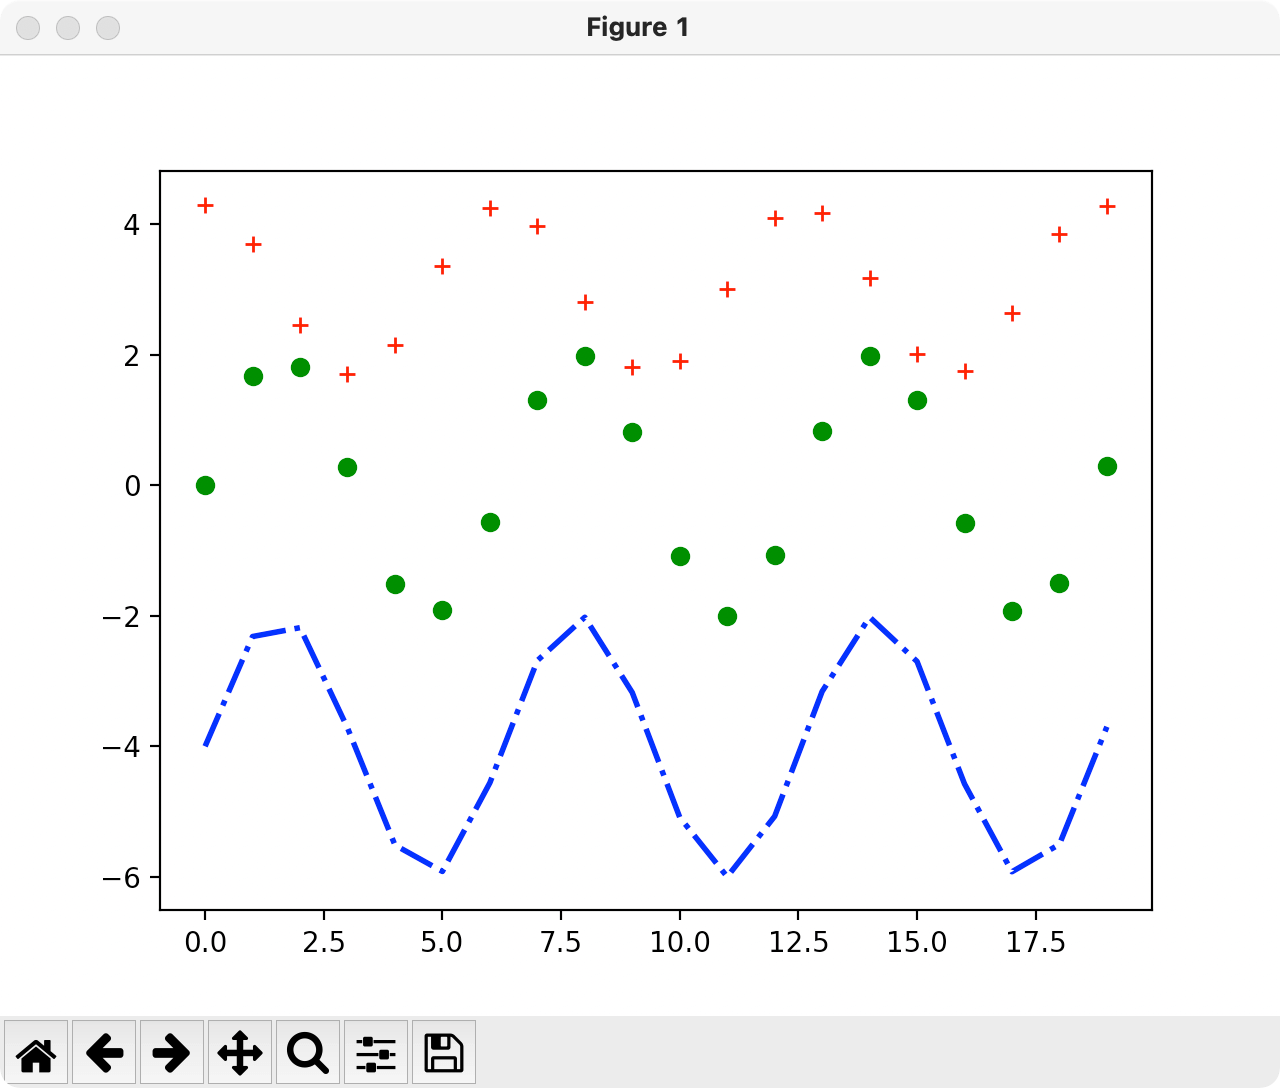Maximize the Figure 1 window
This screenshot has height=1088, width=1280.
[x=108, y=28]
